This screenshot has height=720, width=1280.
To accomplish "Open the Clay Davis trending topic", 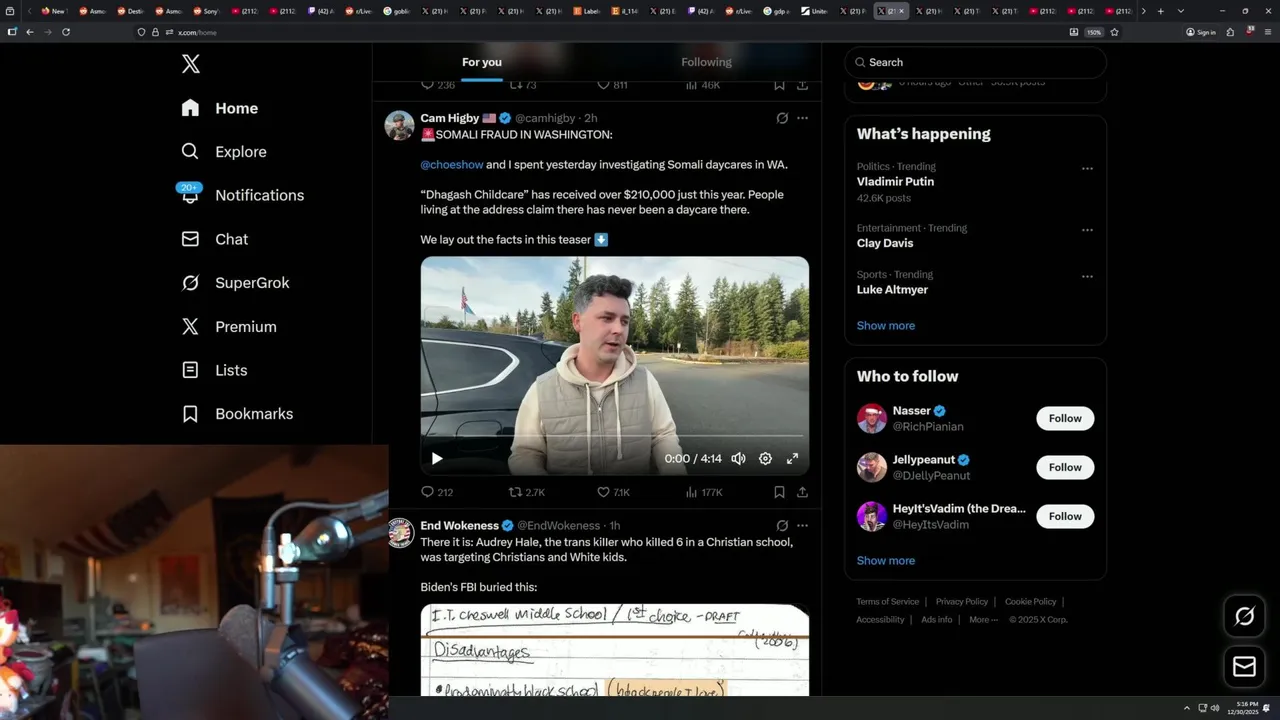I will [885, 243].
